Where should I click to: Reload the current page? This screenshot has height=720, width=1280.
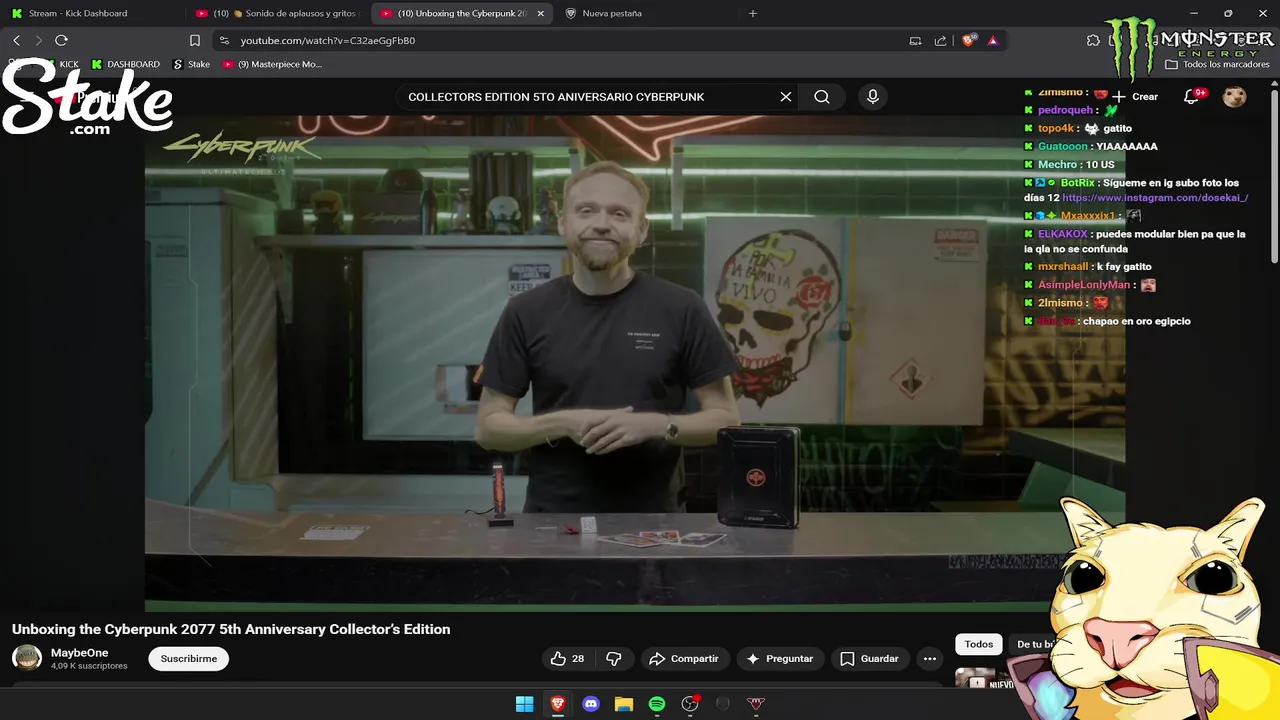pyautogui.click(x=61, y=40)
